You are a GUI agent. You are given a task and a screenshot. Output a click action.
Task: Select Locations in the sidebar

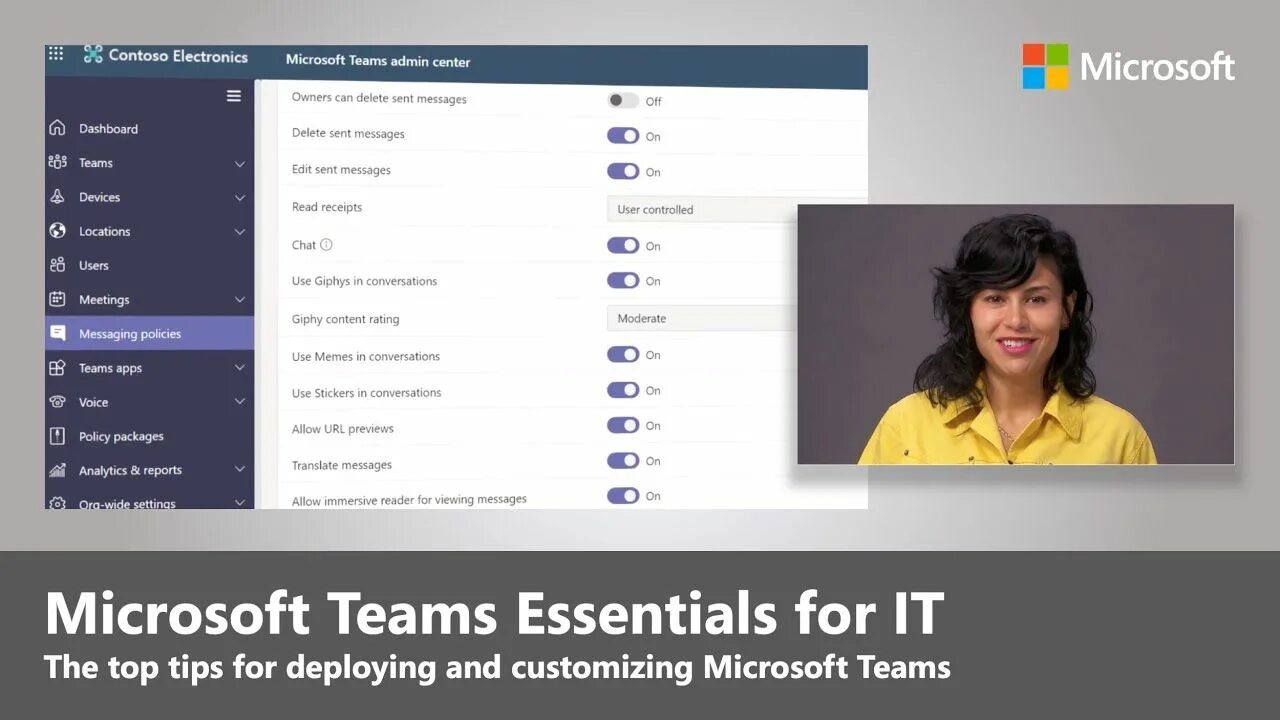(149, 231)
